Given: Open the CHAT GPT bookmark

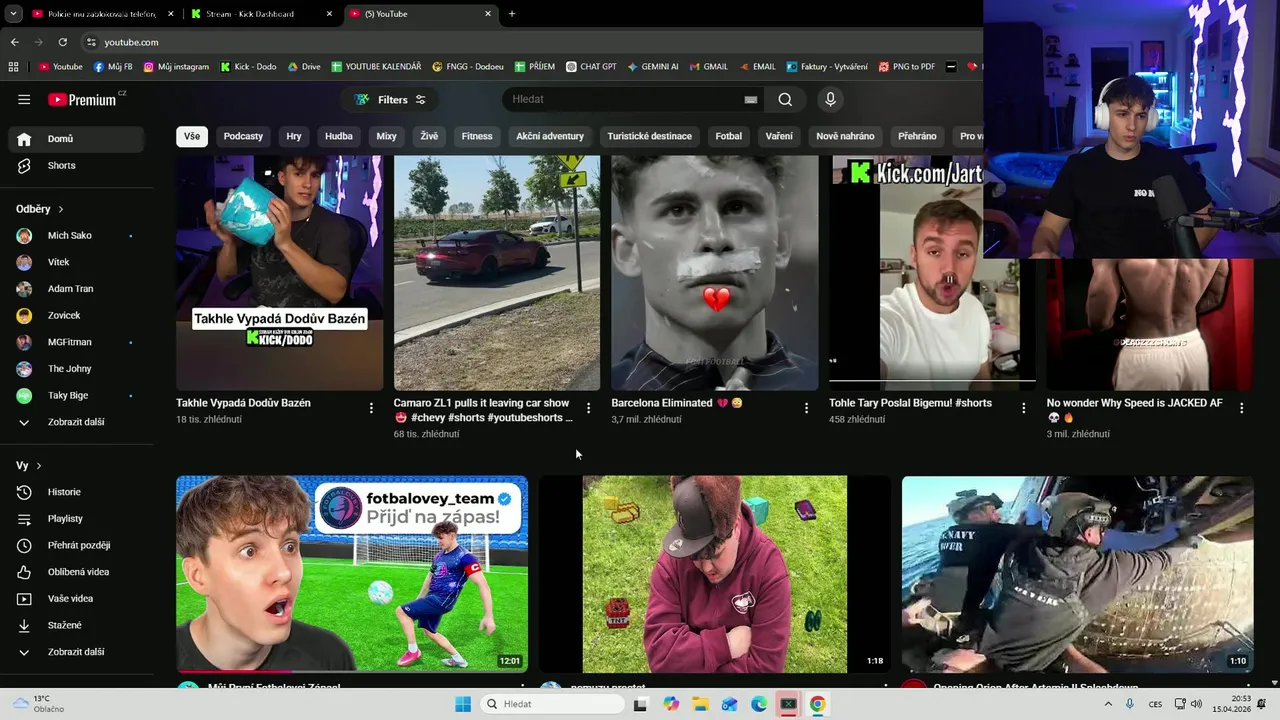Looking at the screenshot, I should (591, 67).
